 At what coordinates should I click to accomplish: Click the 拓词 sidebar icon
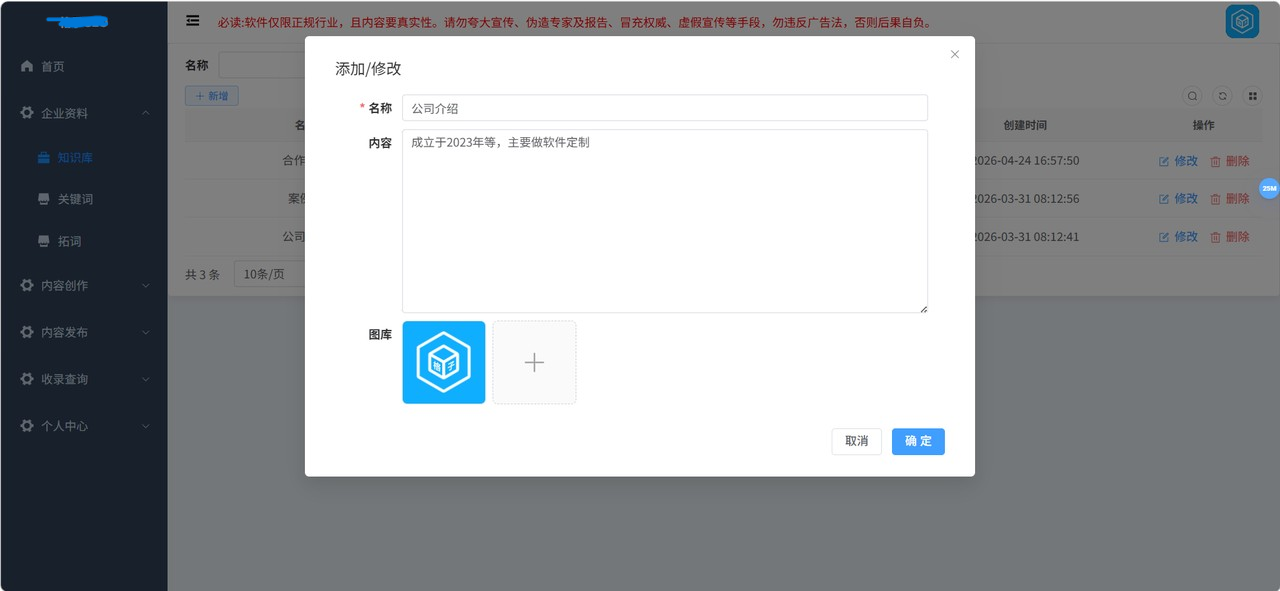(44, 241)
